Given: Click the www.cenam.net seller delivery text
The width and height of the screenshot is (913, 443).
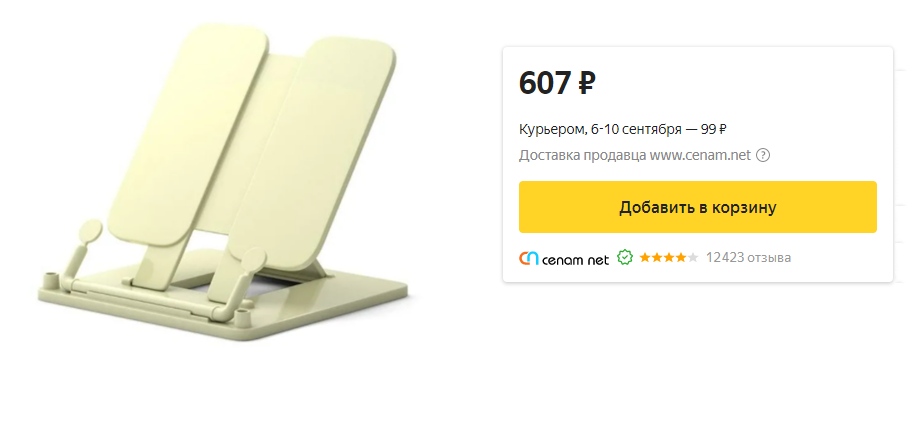Looking at the screenshot, I should pyautogui.click(x=700, y=155).
